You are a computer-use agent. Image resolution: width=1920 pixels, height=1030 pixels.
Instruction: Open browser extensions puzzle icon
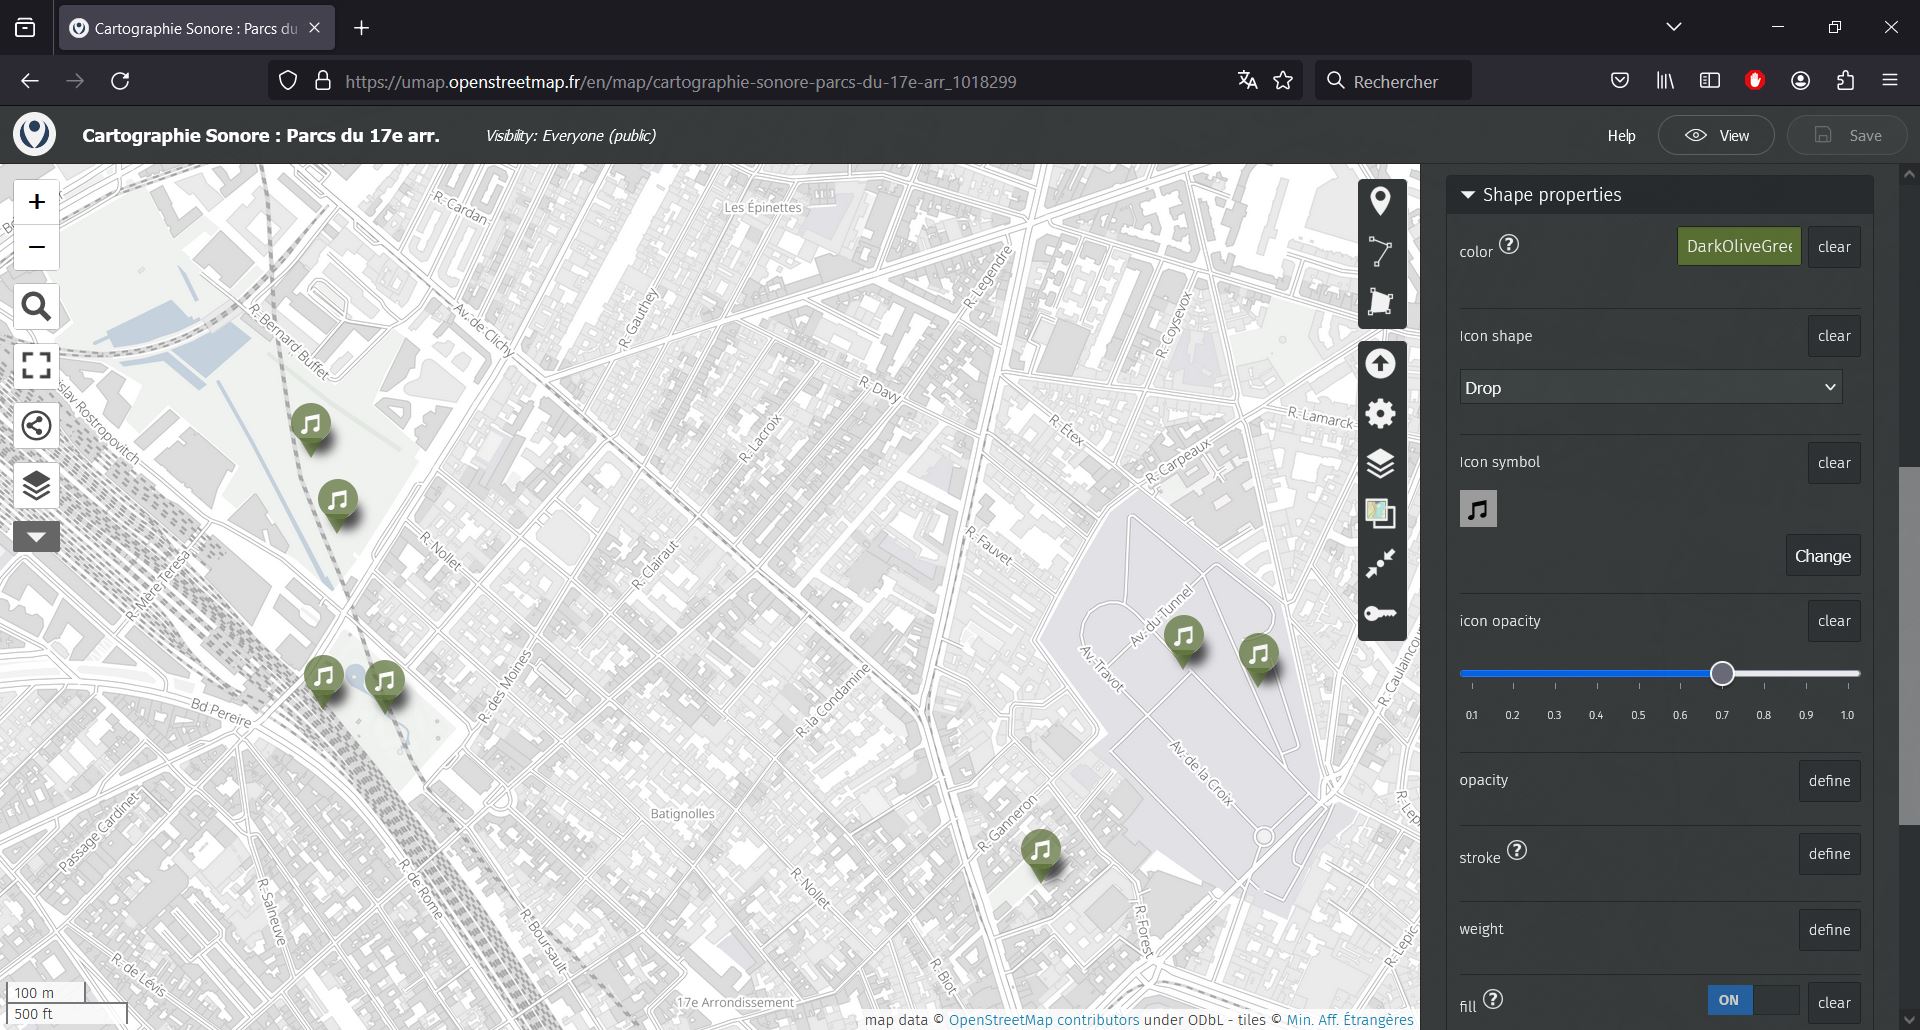(1846, 81)
